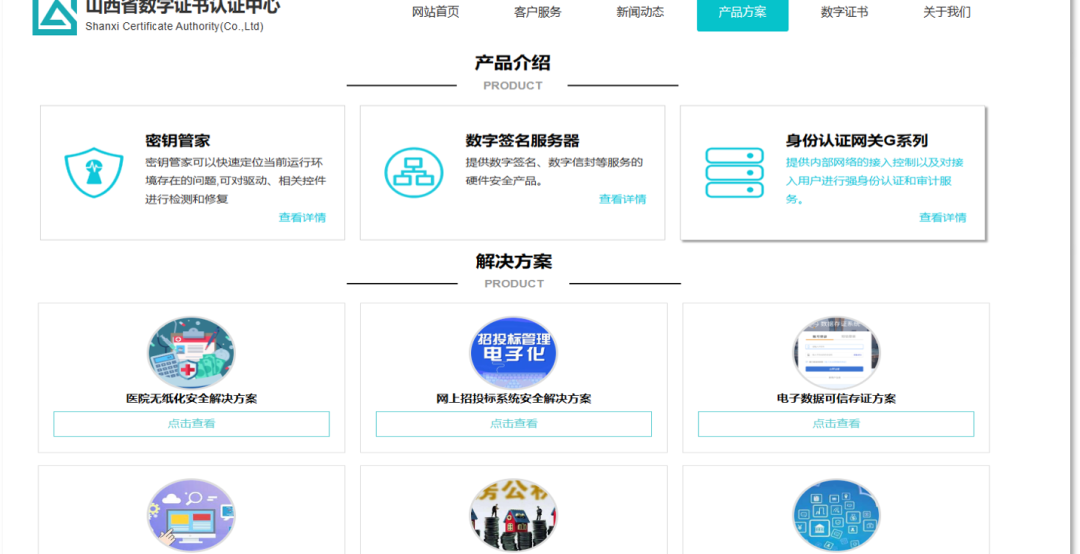The width and height of the screenshot is (1080, 554).
Task: Click the purple computer monitor round image
Action: (x=191, y=515)
